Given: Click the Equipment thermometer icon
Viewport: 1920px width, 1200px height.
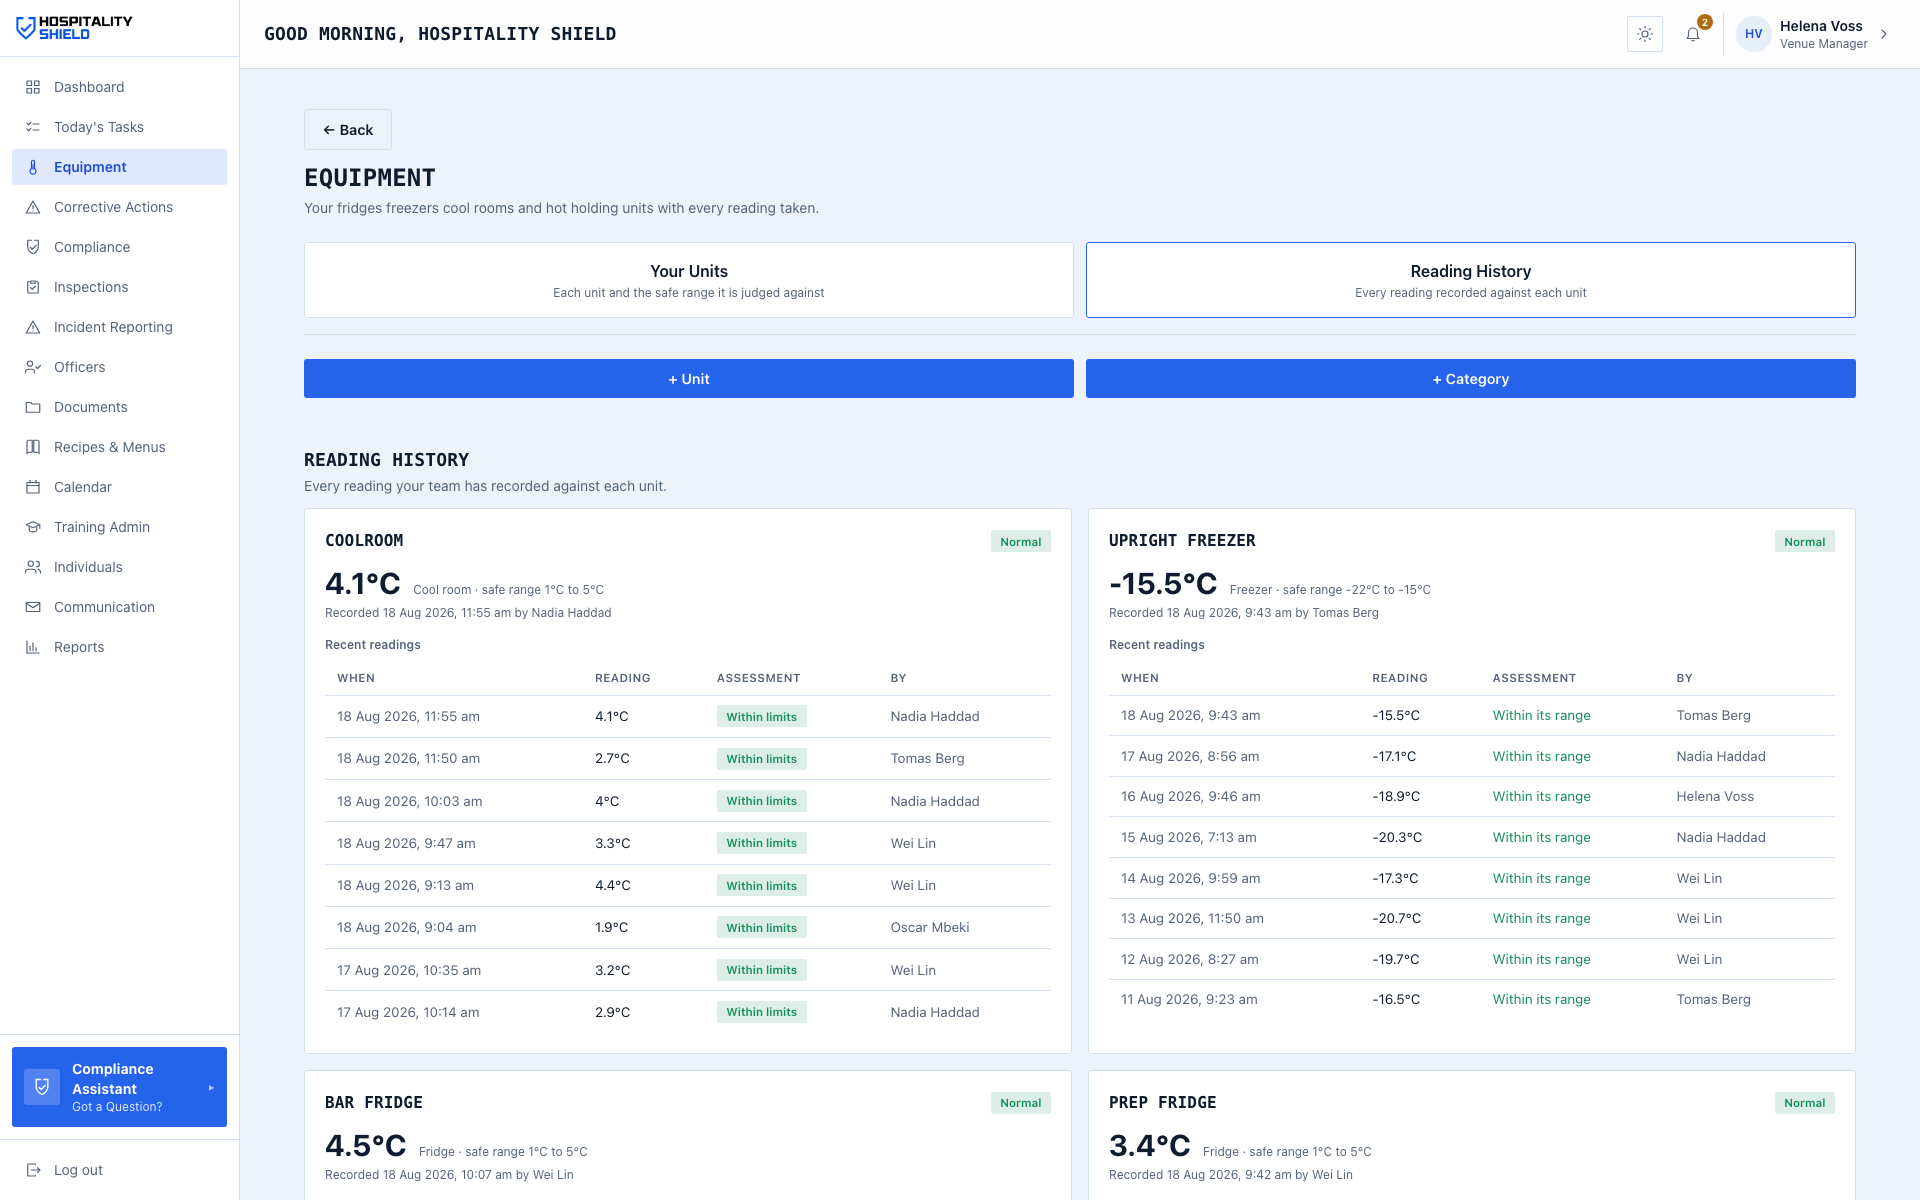Looking at the screenshot, I should [33, 167].
